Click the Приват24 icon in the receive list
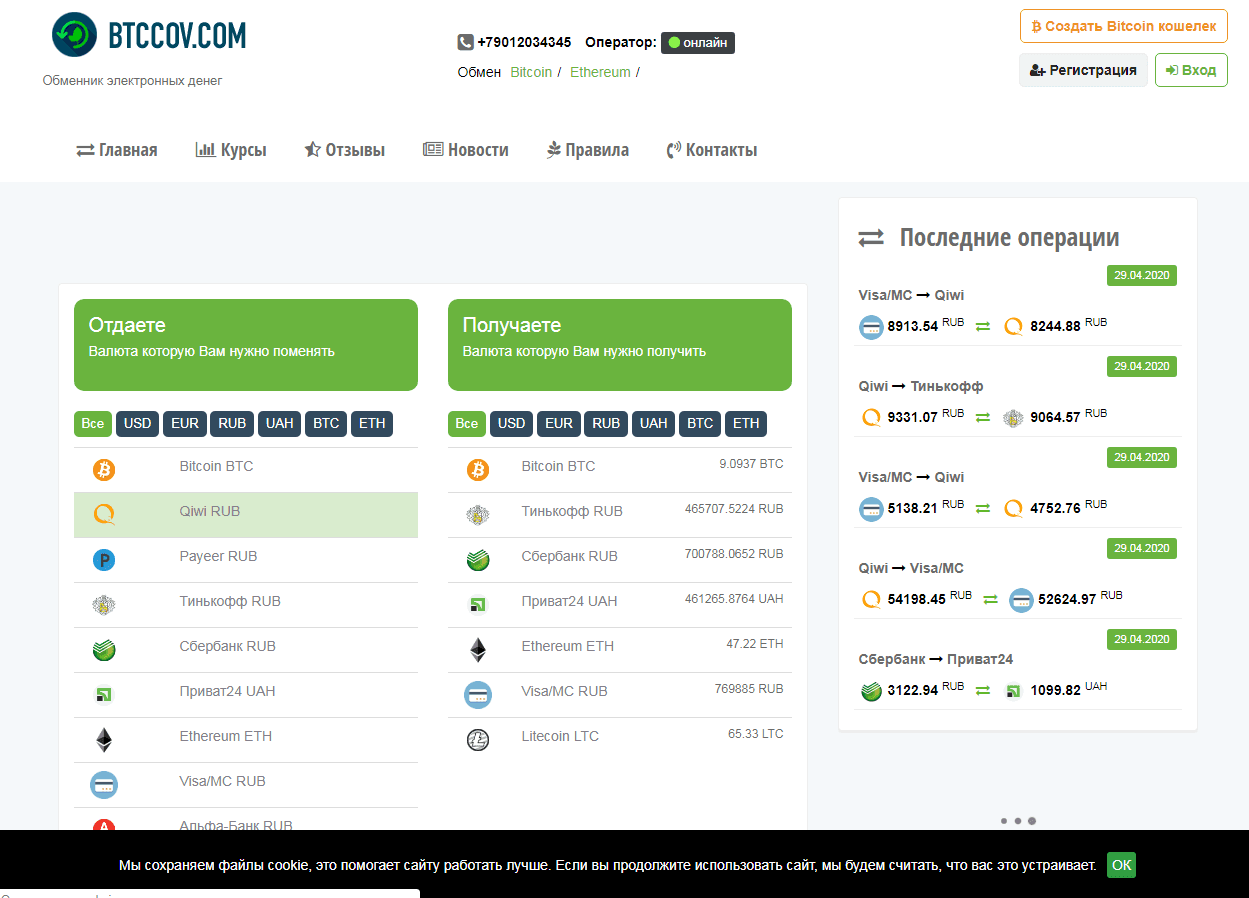Screen dimensions: 1249x898 tap(478, 605)
